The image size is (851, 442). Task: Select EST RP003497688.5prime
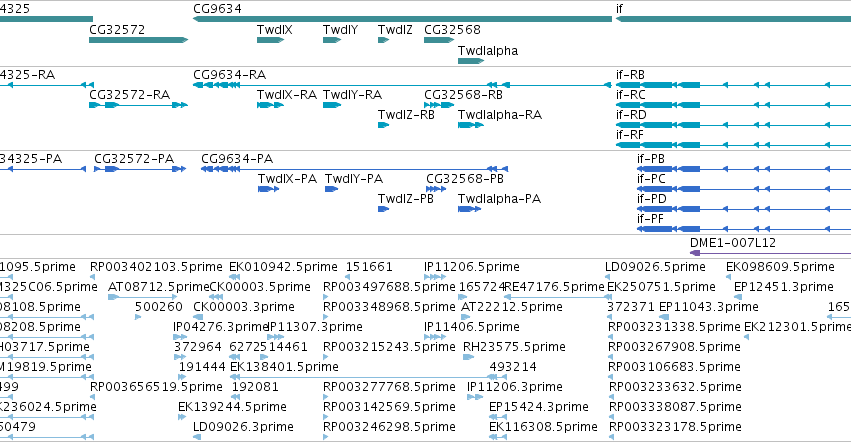[x=389, y=287]
